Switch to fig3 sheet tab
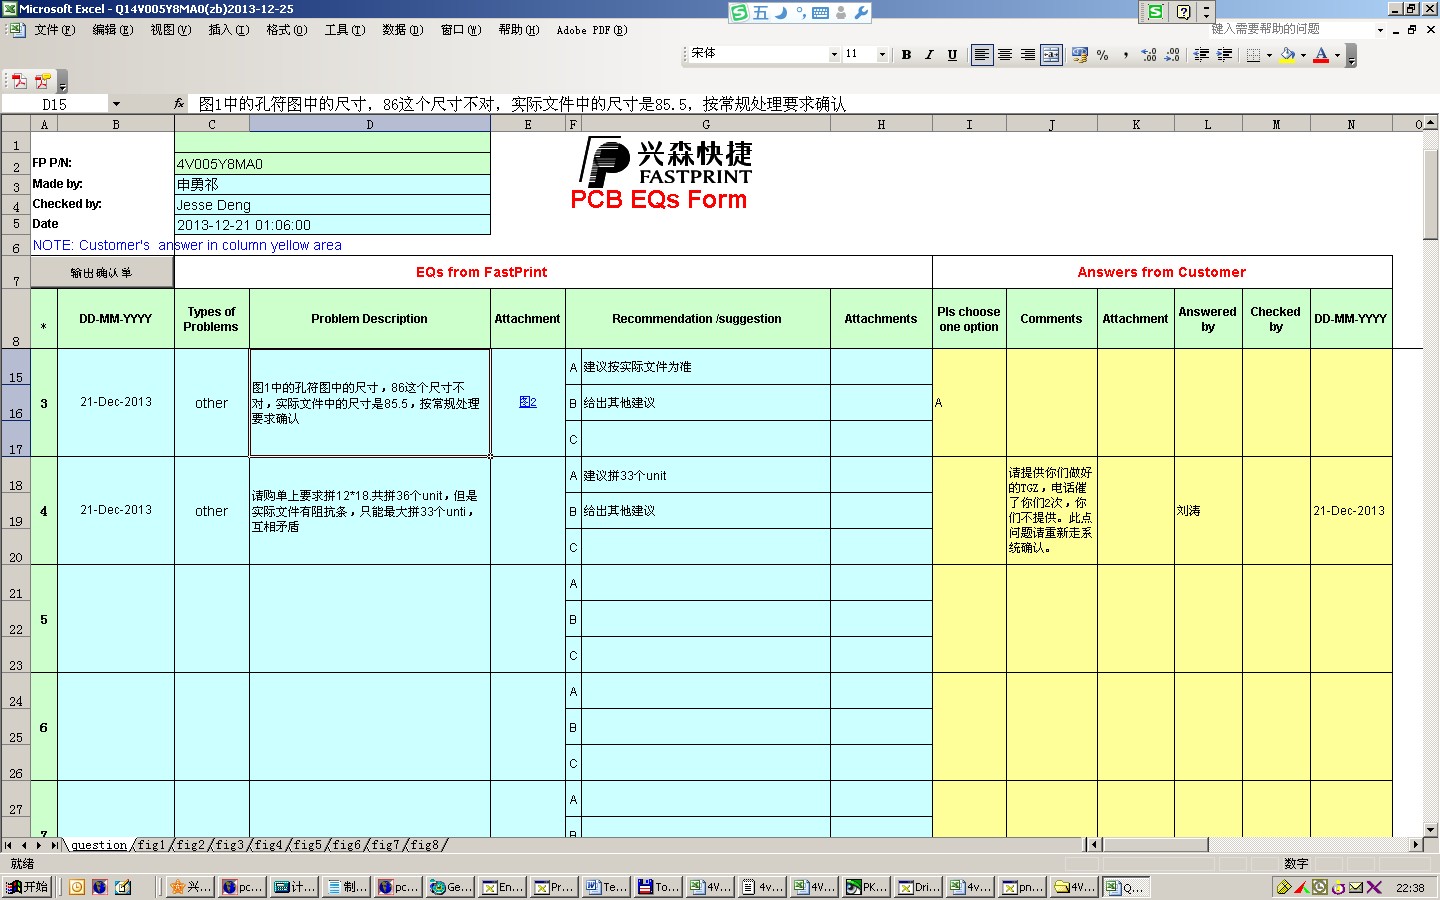 229,845
